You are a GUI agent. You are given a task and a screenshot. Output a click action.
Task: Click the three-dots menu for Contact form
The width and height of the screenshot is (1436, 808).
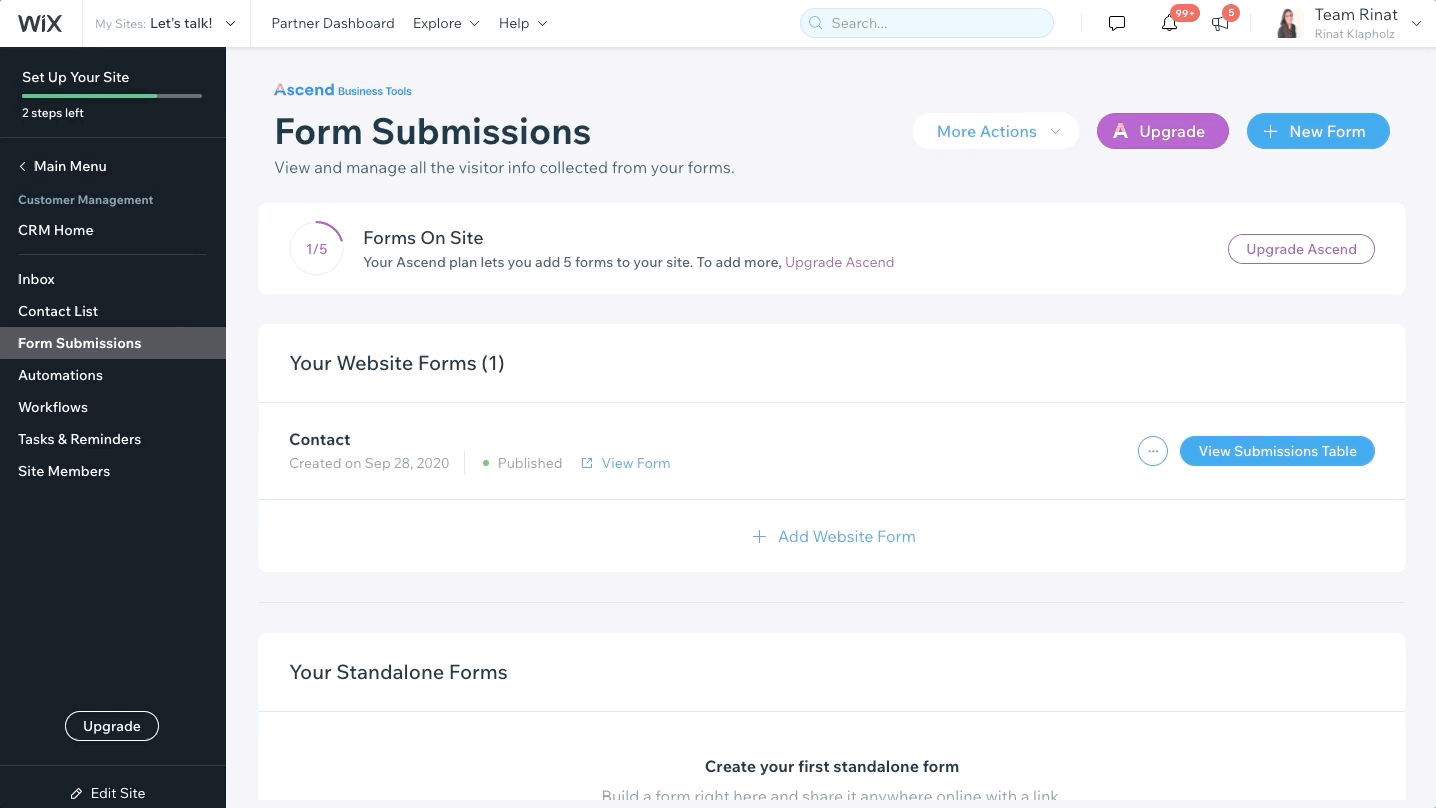[x=1153, y=451]
